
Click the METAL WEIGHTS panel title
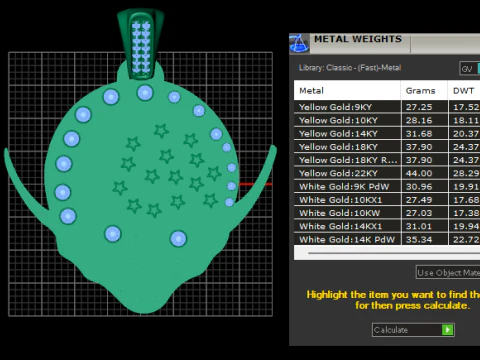click(358, 39)
